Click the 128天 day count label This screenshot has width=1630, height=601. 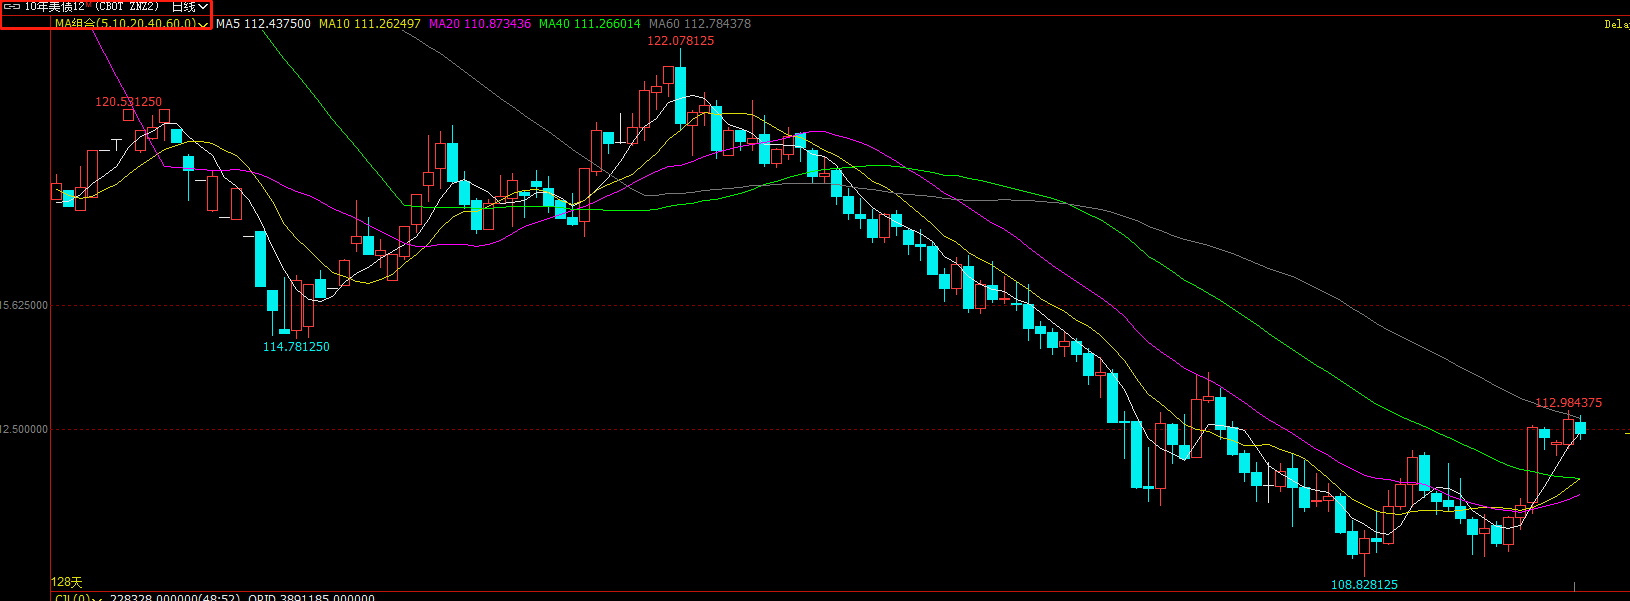click(x=67, y=582)
